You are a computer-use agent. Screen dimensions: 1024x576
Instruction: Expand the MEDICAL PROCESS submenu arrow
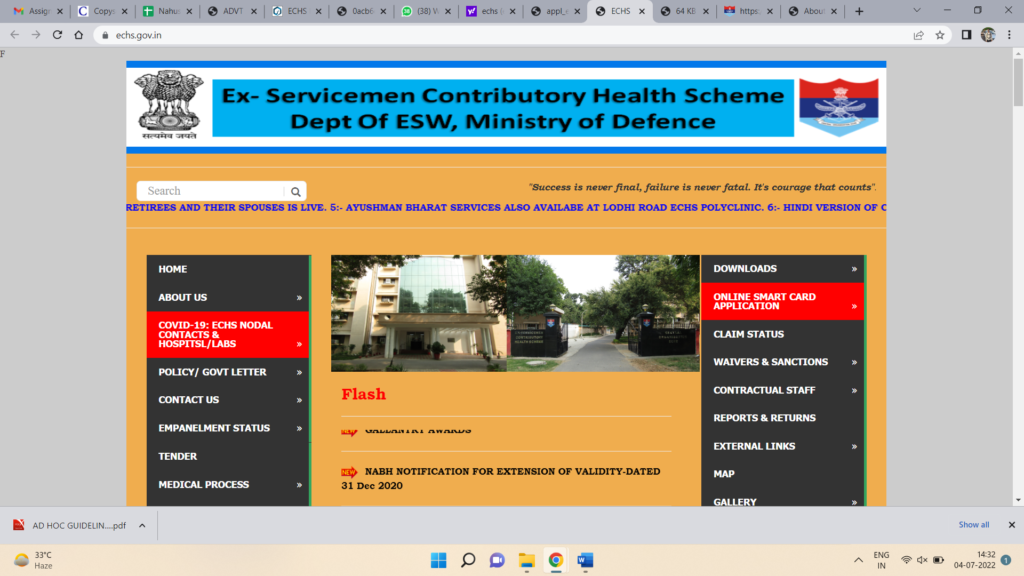[299, 484]
